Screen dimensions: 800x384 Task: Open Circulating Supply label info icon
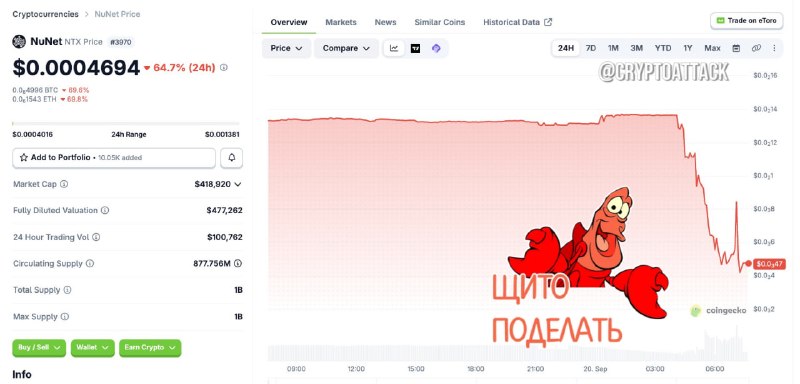[x=90, y=264]
